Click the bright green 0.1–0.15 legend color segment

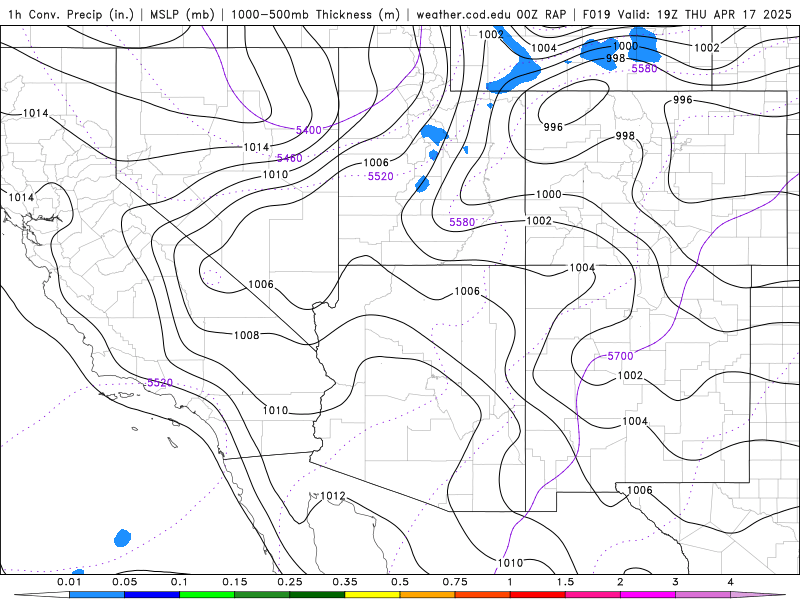coord(207,595)
